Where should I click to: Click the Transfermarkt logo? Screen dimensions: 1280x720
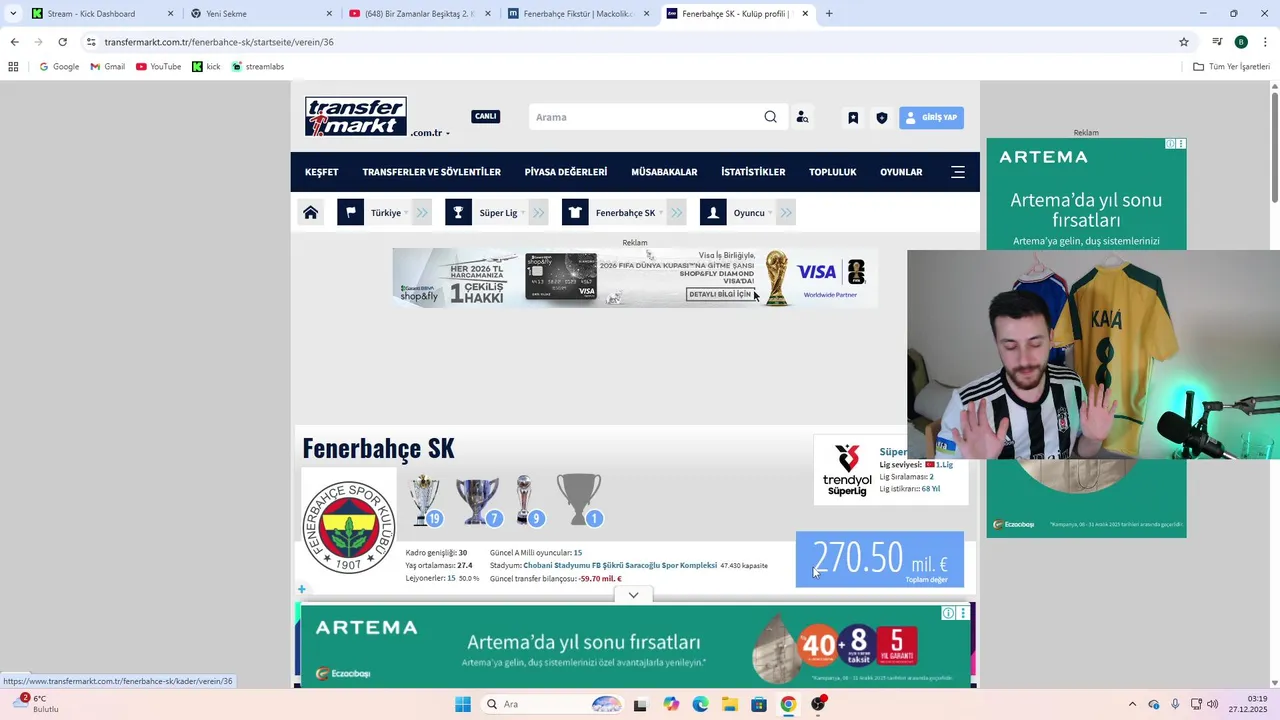pyautogui.click(x=356, y=116)
